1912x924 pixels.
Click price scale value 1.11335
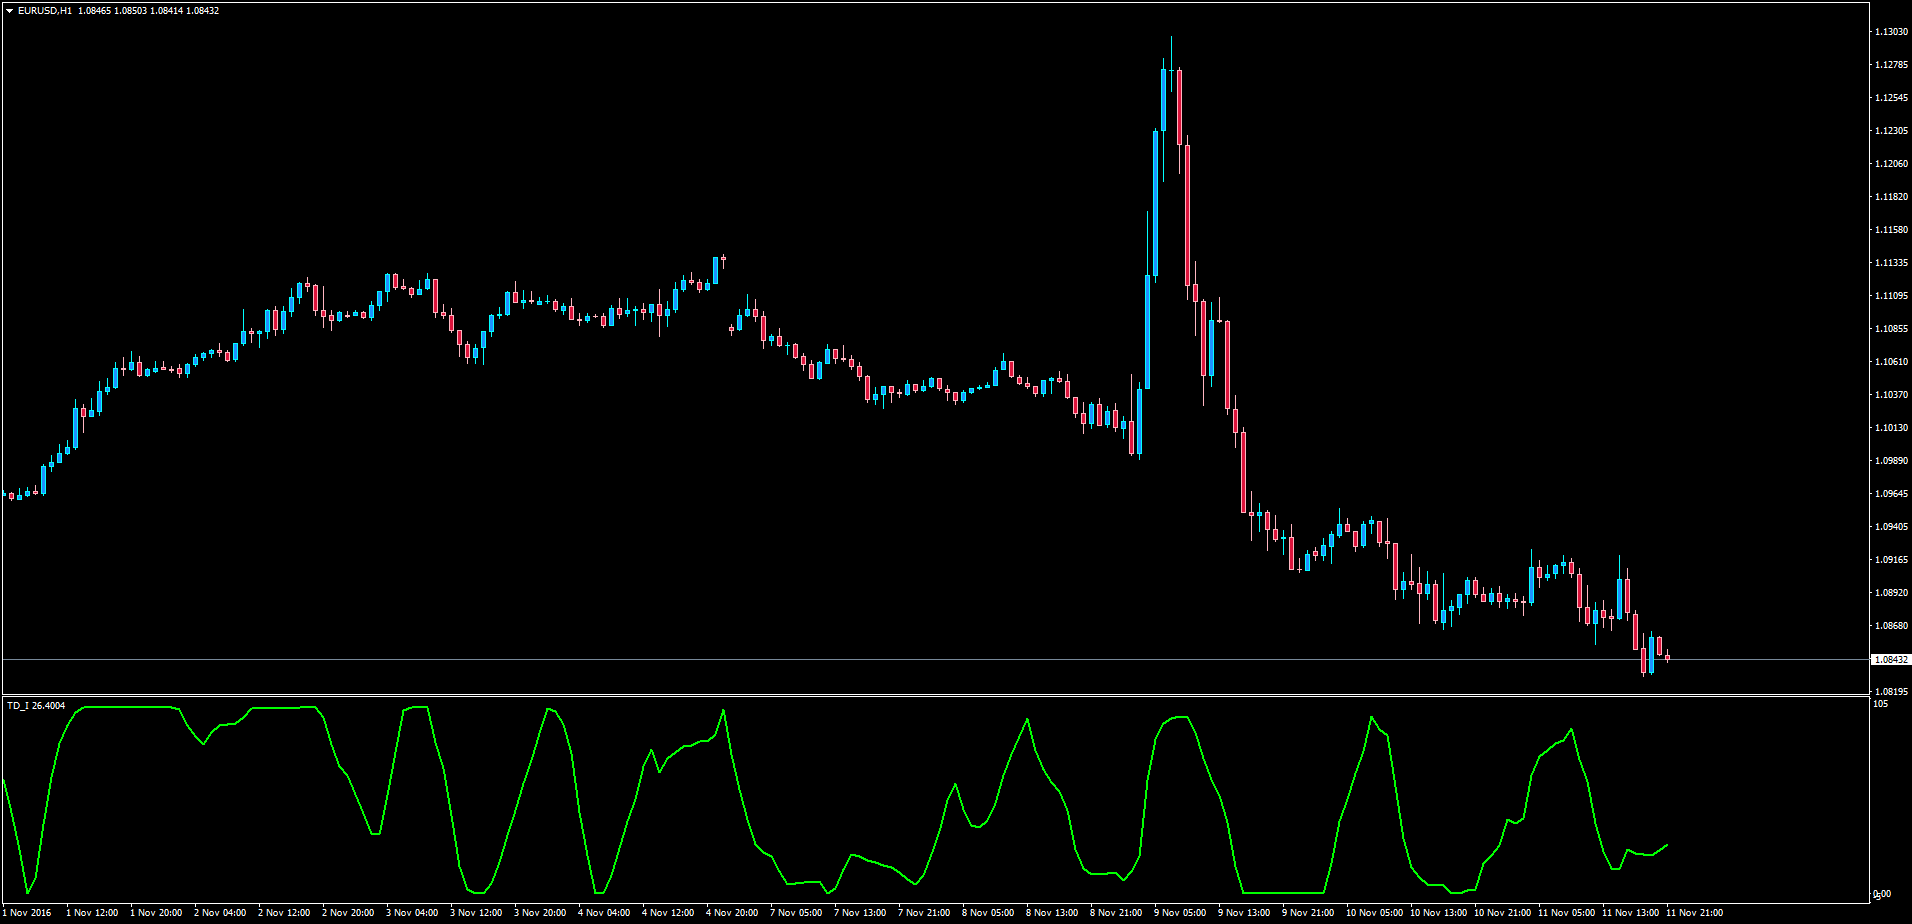click(x=1892, y=263)
